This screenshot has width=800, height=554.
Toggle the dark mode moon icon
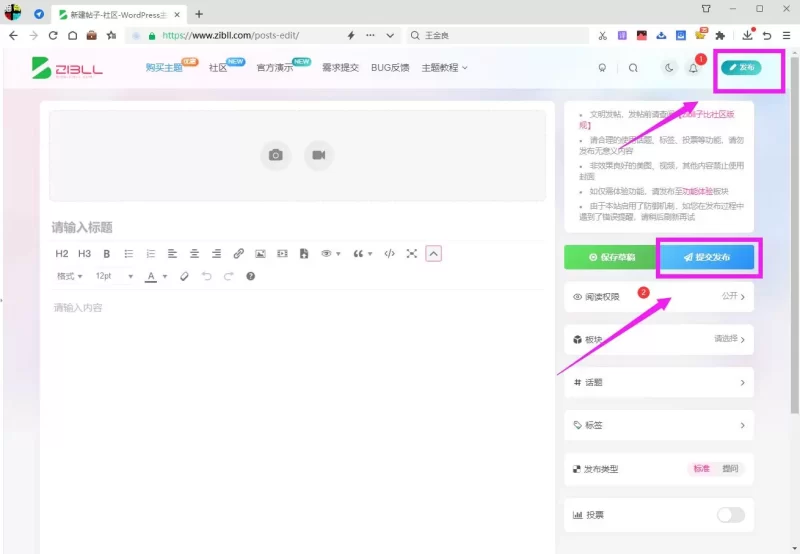click(x=669, y=68)
